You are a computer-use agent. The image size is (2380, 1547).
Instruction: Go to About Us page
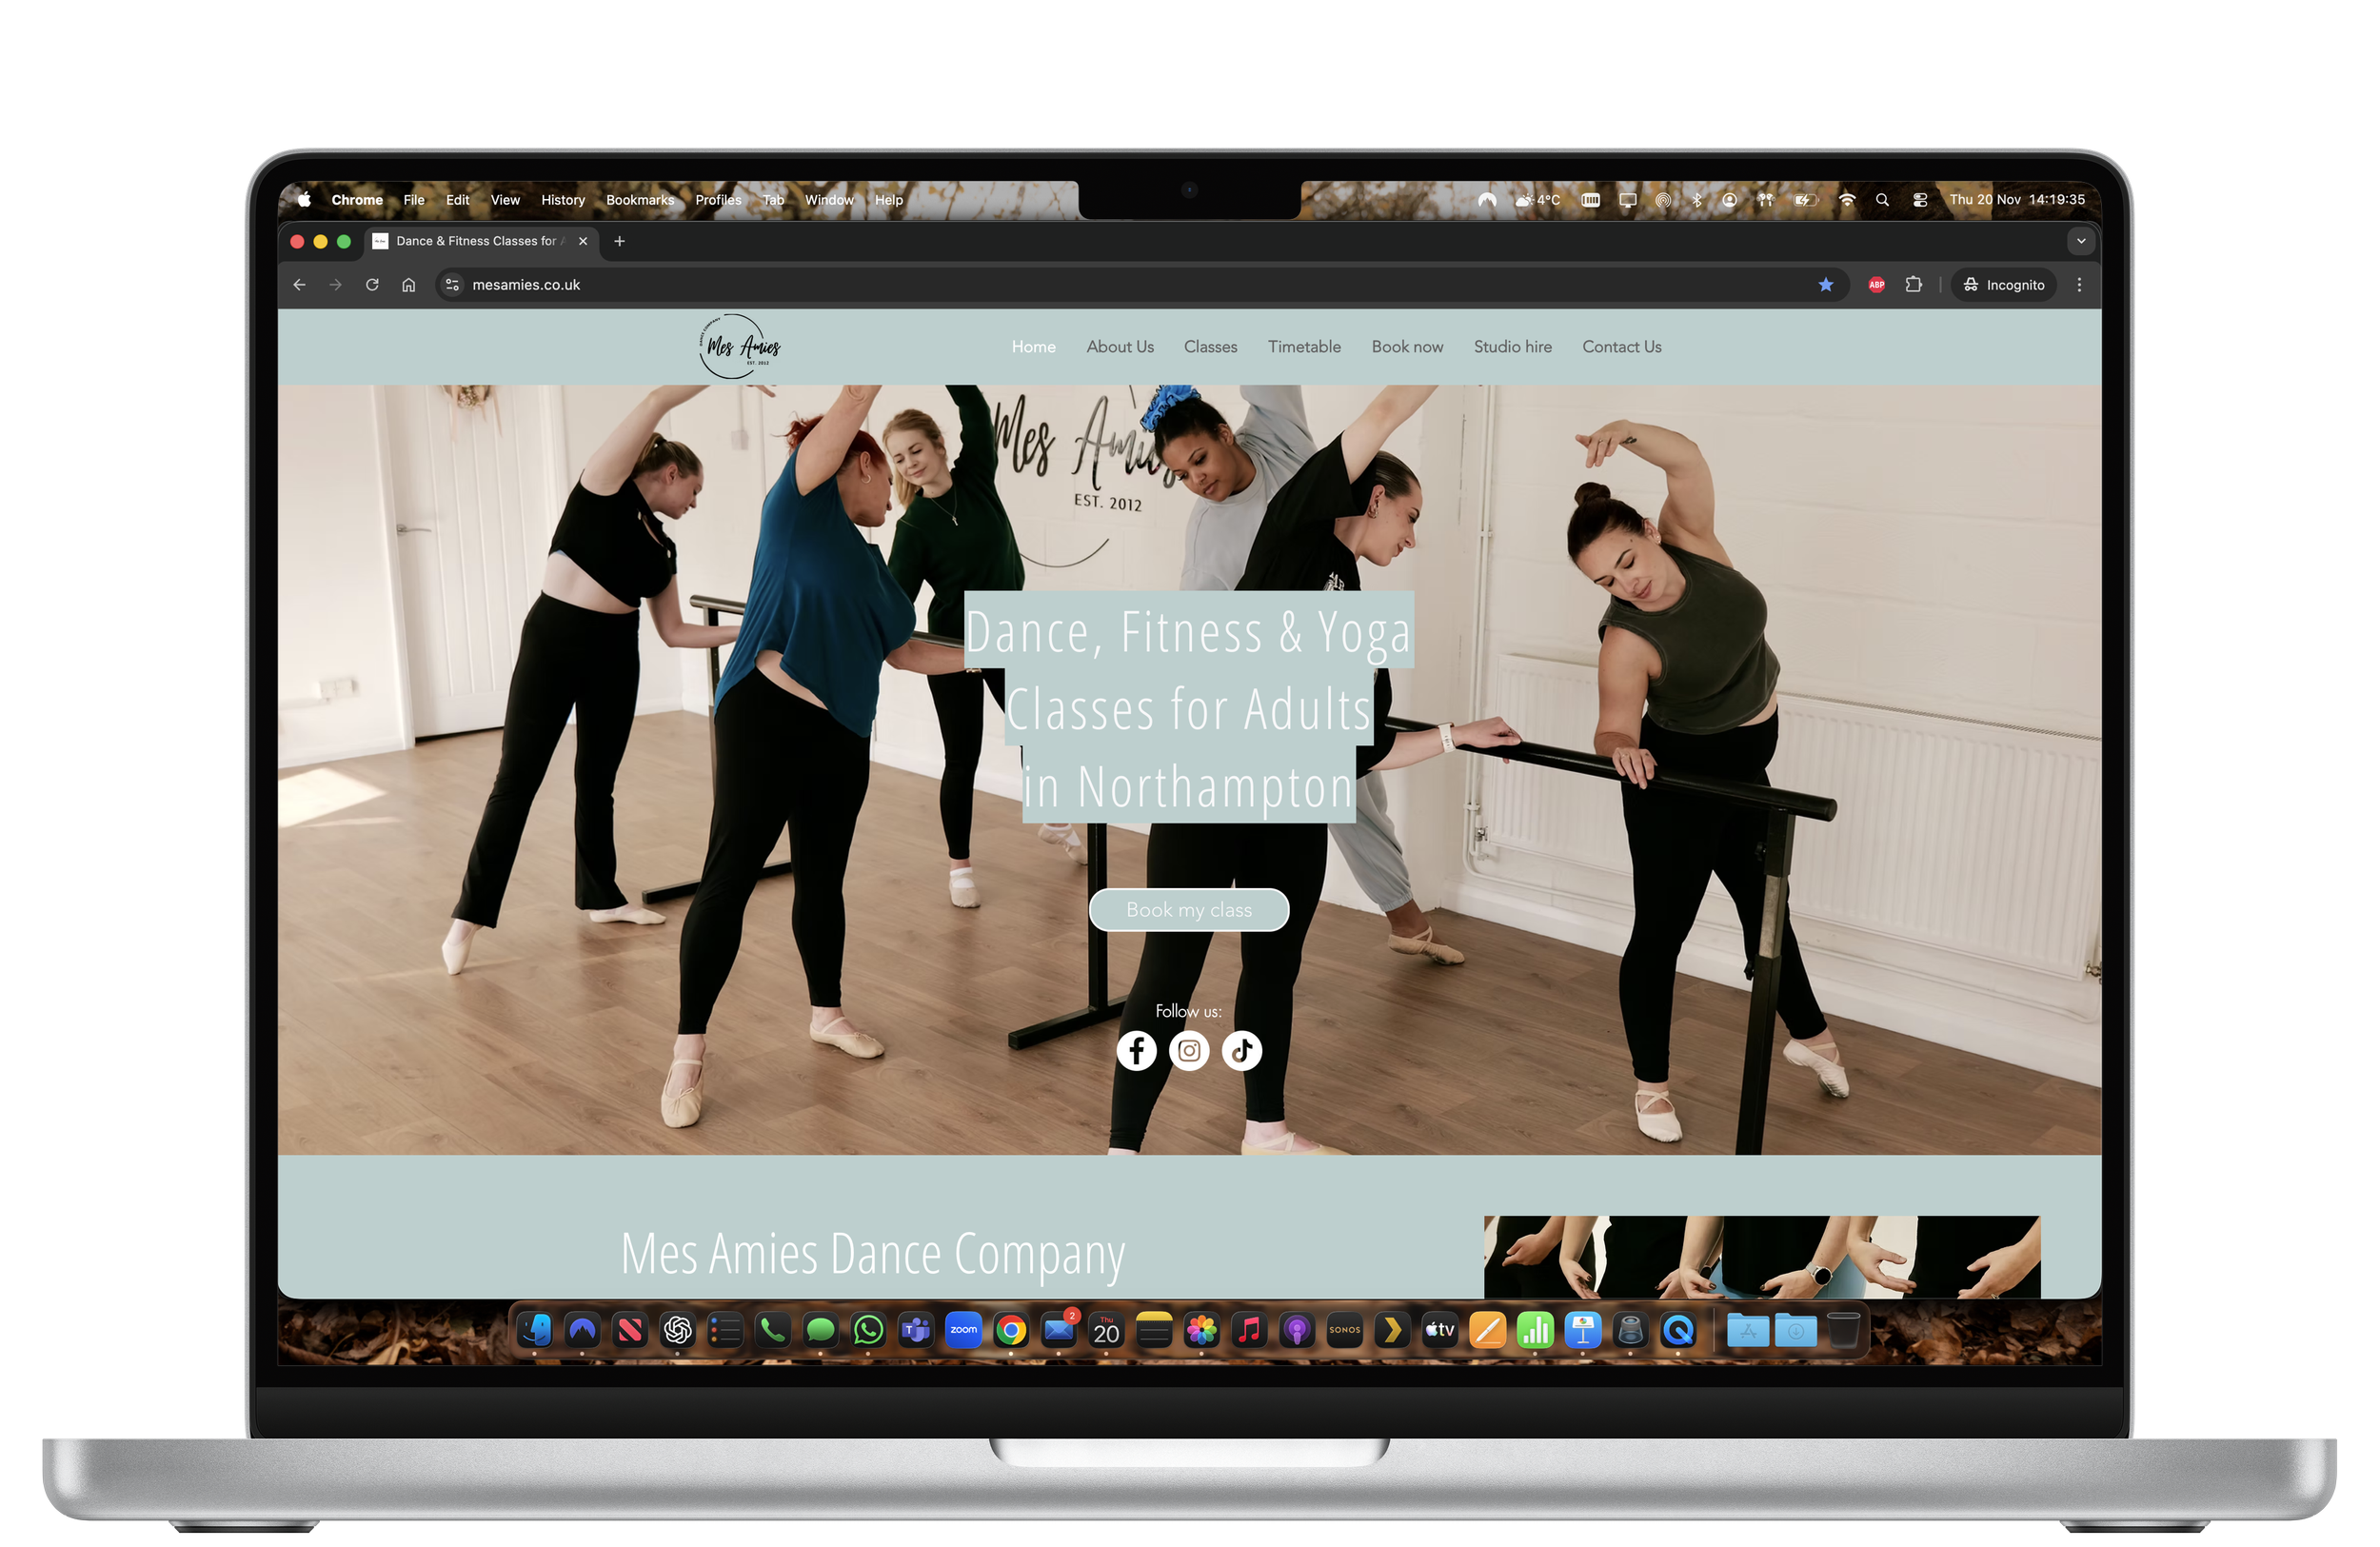coord(1120,347)
